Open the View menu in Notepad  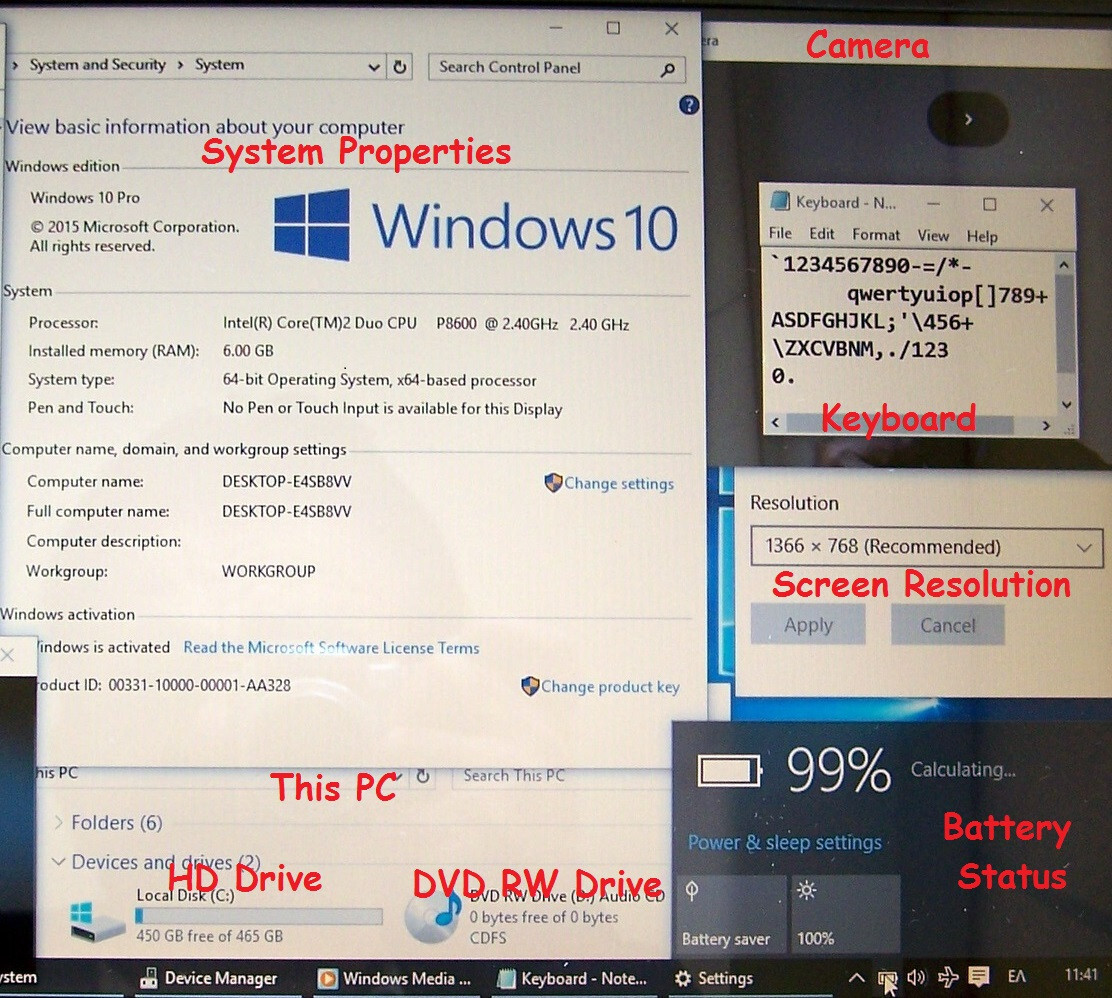[933, 235]
